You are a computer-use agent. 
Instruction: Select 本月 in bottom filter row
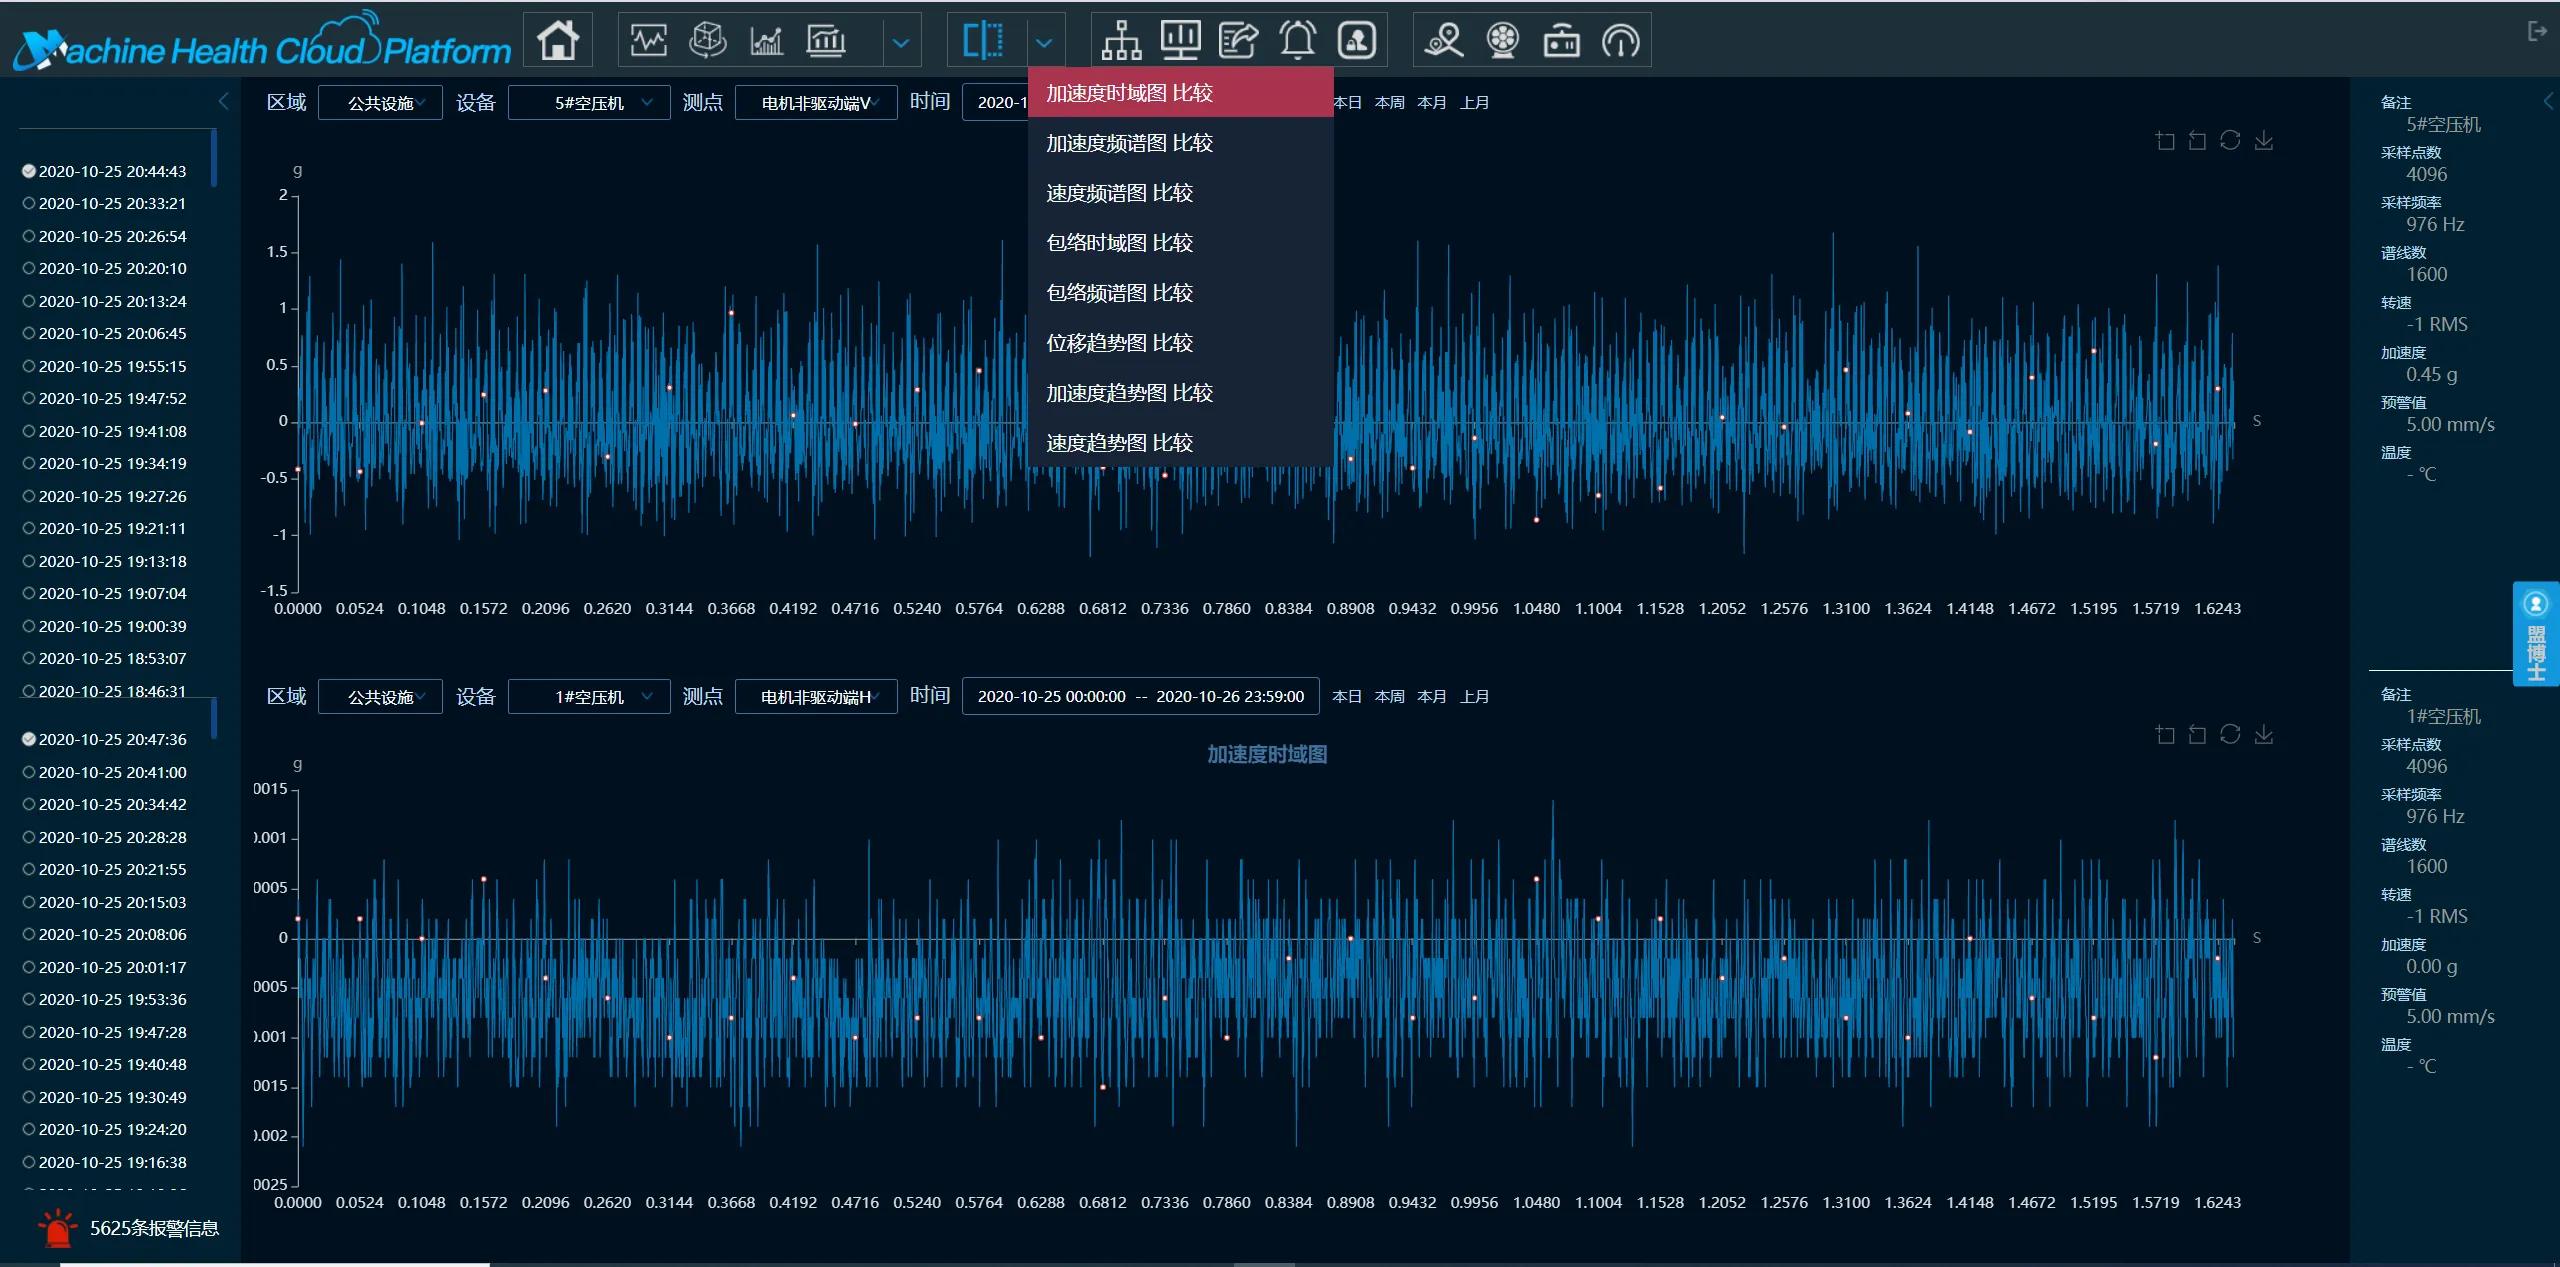1432,697
